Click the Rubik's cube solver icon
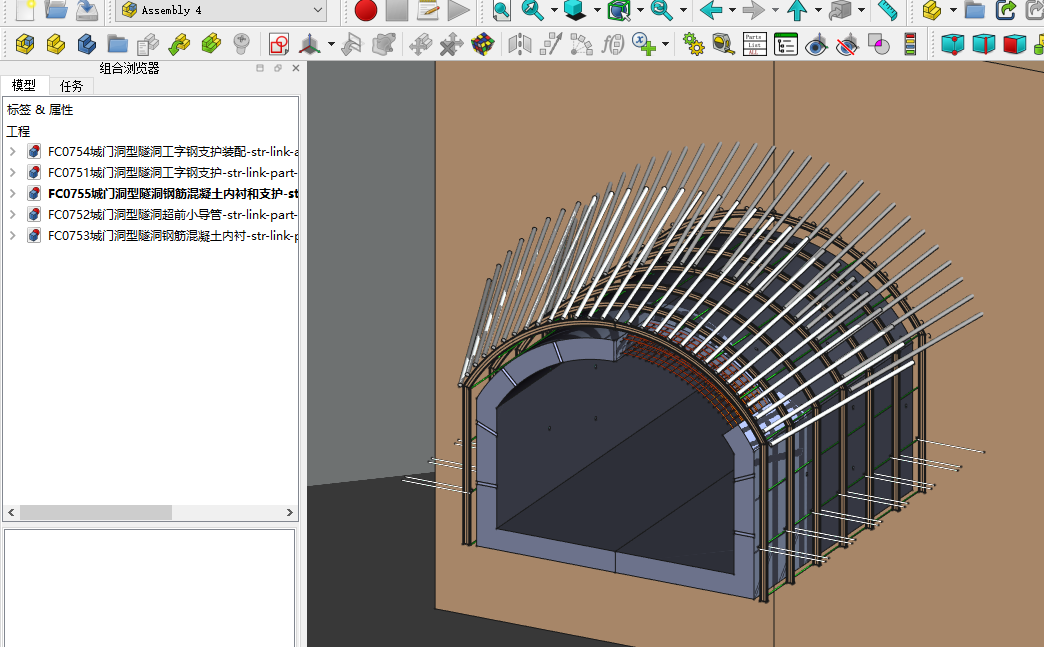 (483, 44)
